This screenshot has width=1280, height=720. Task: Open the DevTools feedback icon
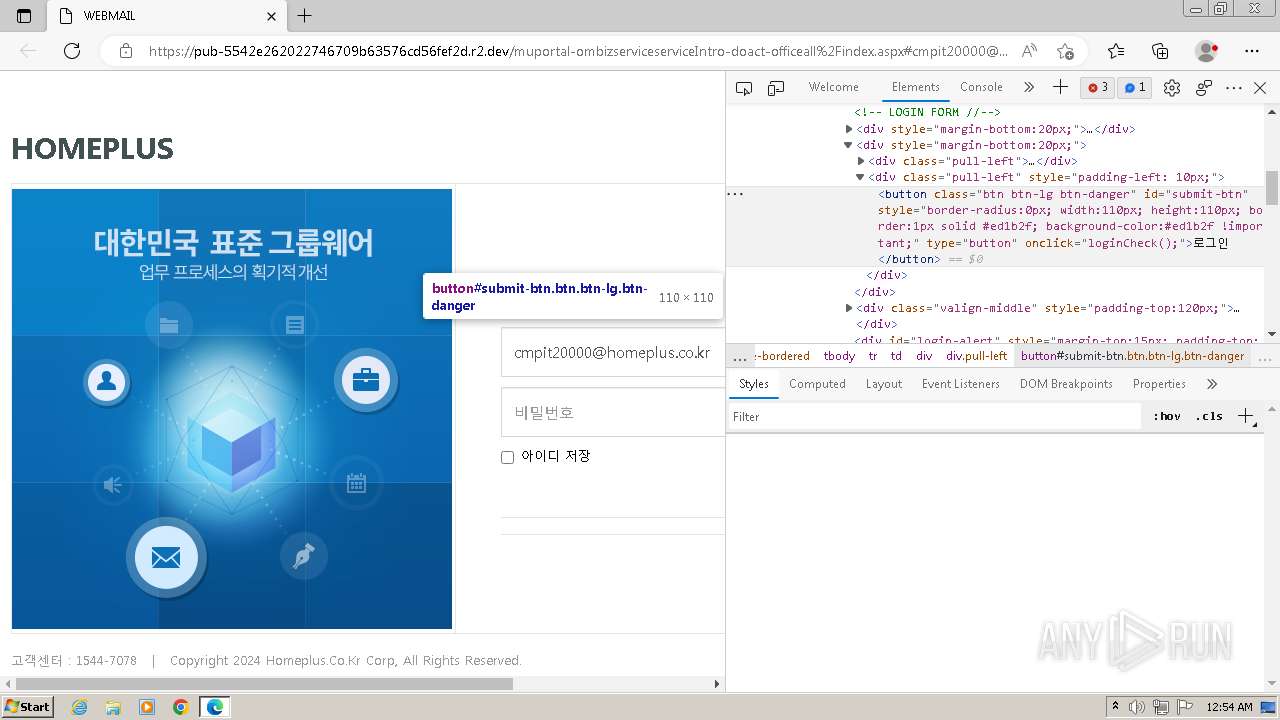pos(1204,88)
